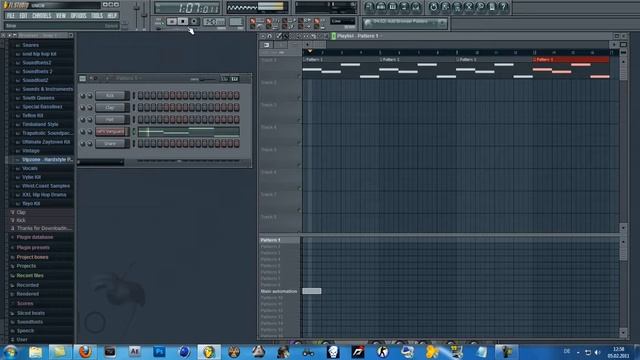640x360 pixels.
Task: Open the VIEW menu
Action: [x=60, y=16]
